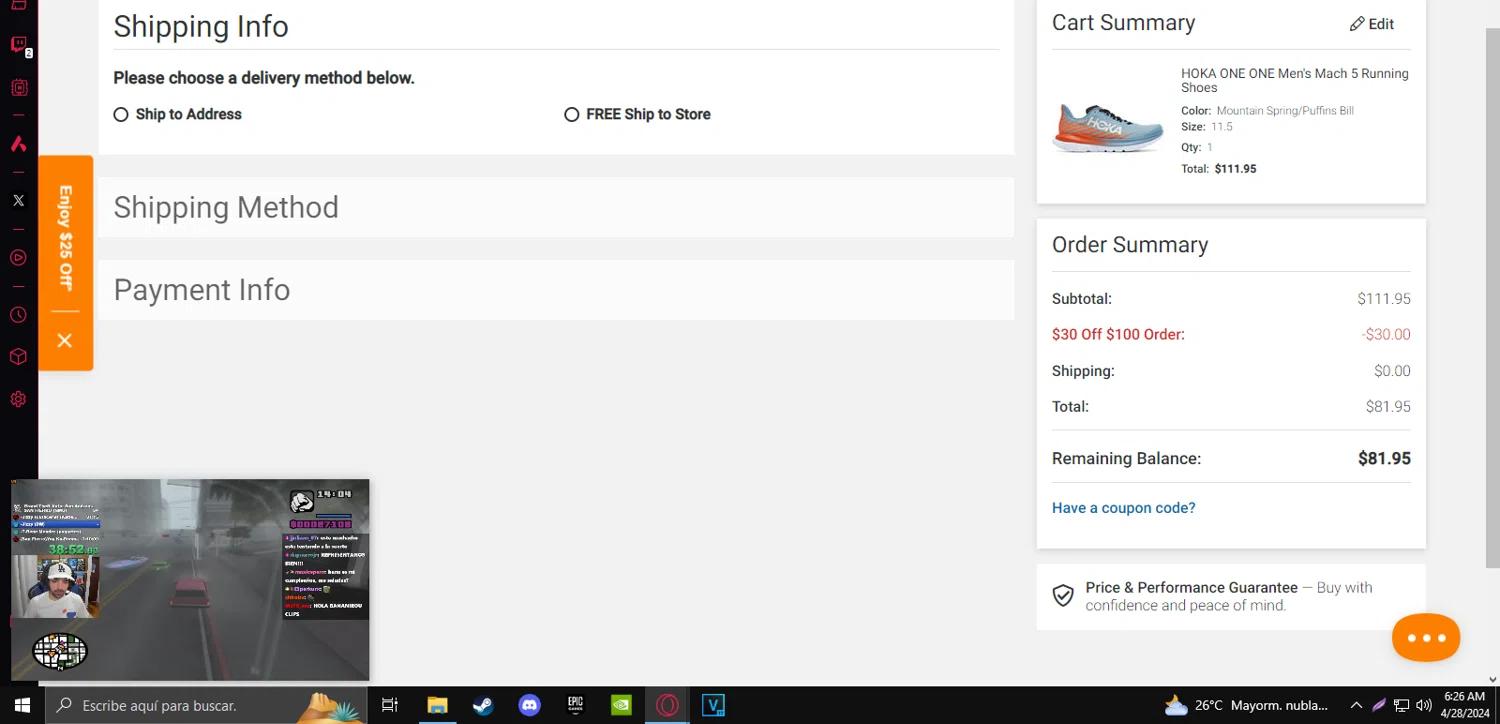Expand the Payment Info section
The width and height of the screenshot is (1500, 724).
pos(202,290)
